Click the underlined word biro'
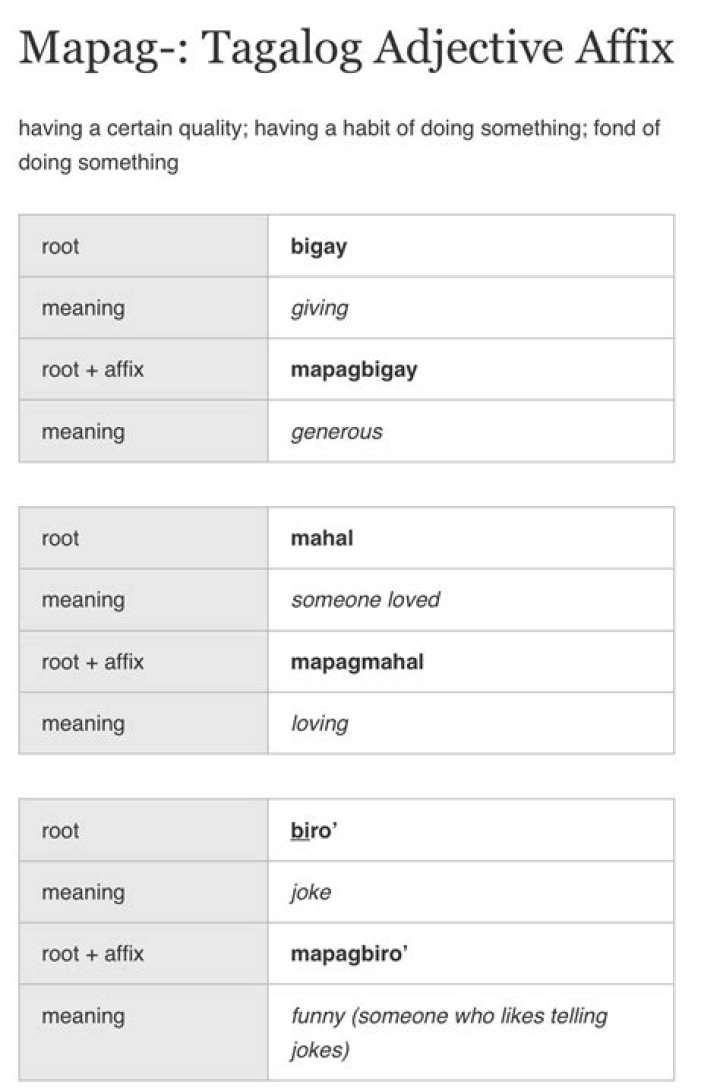The image size is (720, 1088). 314,831
